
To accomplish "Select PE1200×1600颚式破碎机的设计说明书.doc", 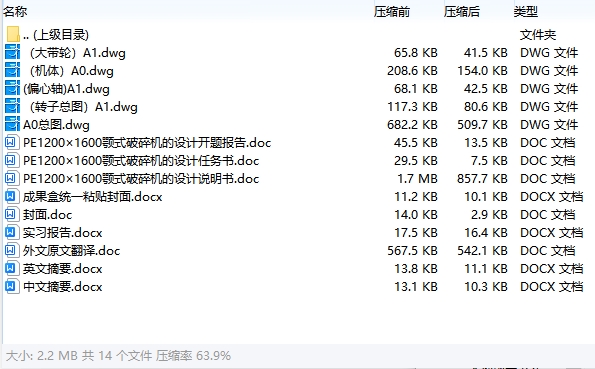I will point(141,179).
